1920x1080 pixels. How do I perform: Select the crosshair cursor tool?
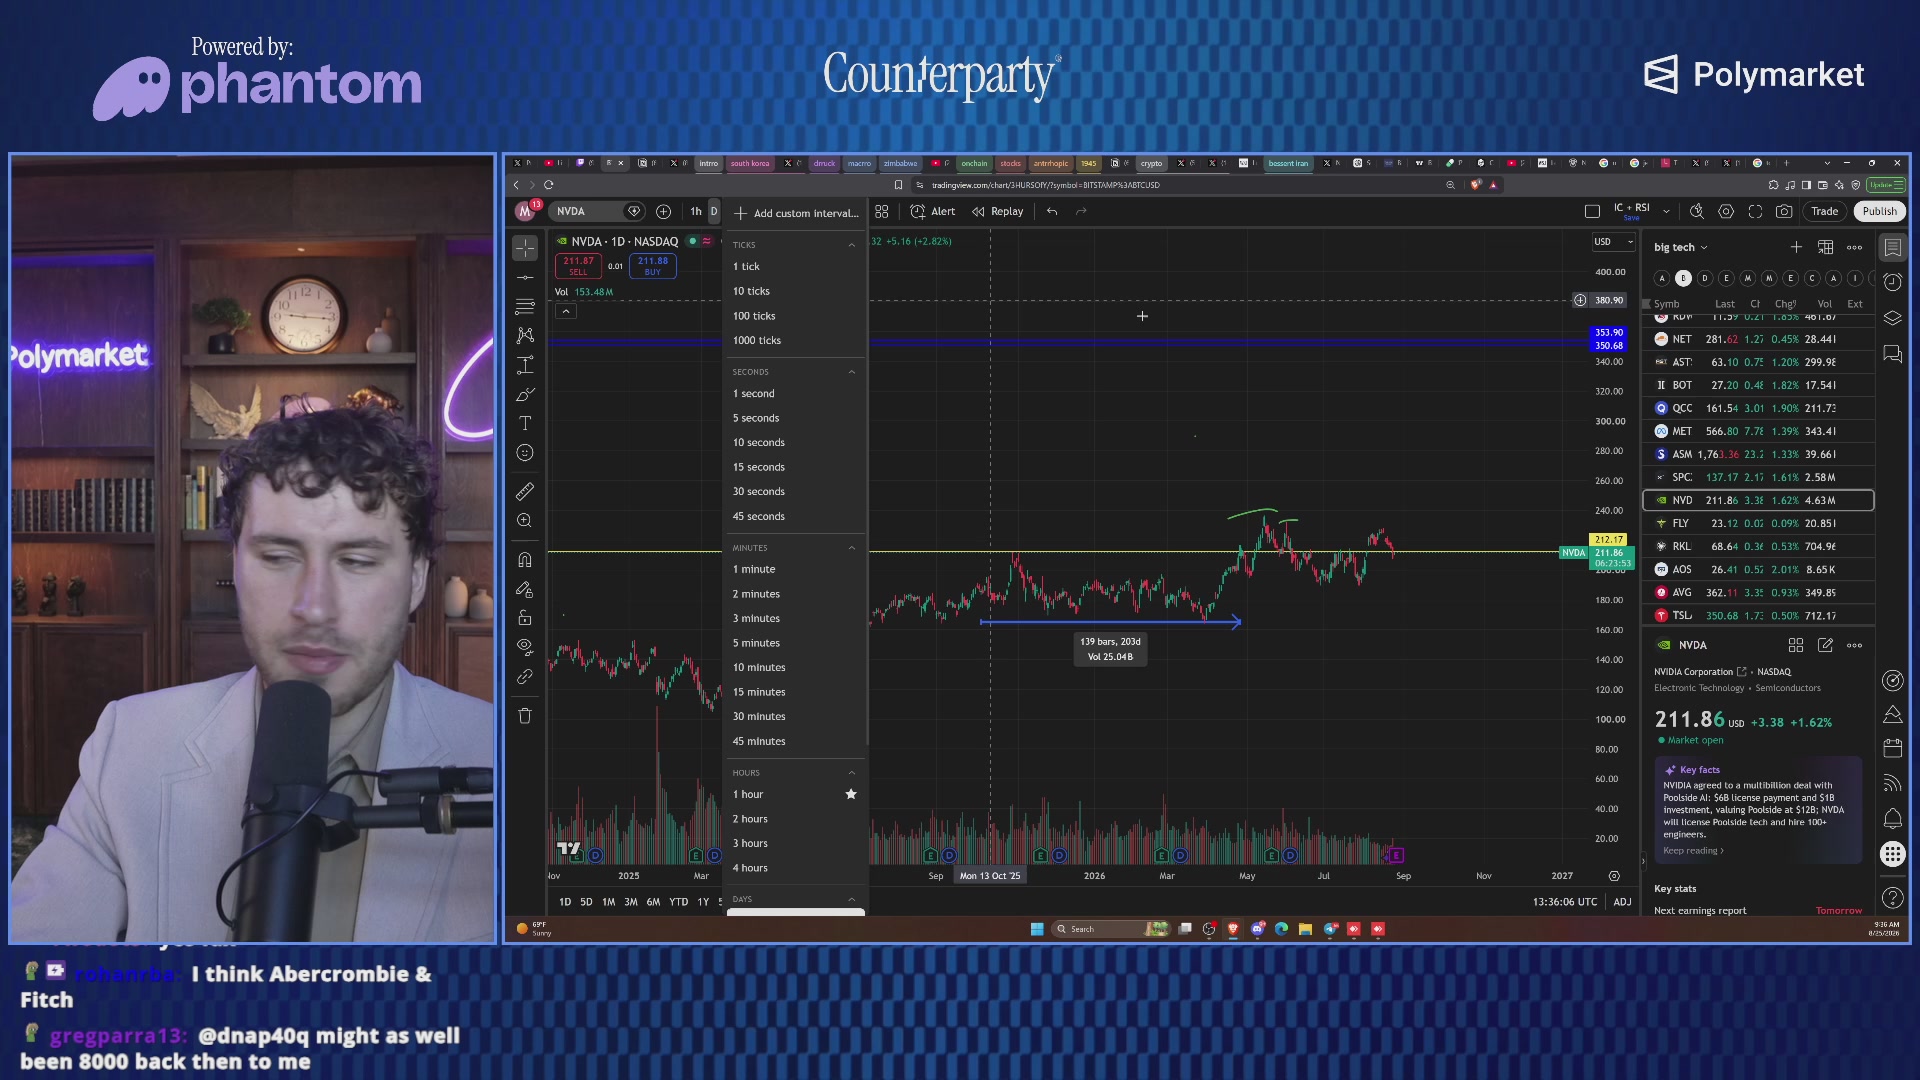tap(525, 247)
